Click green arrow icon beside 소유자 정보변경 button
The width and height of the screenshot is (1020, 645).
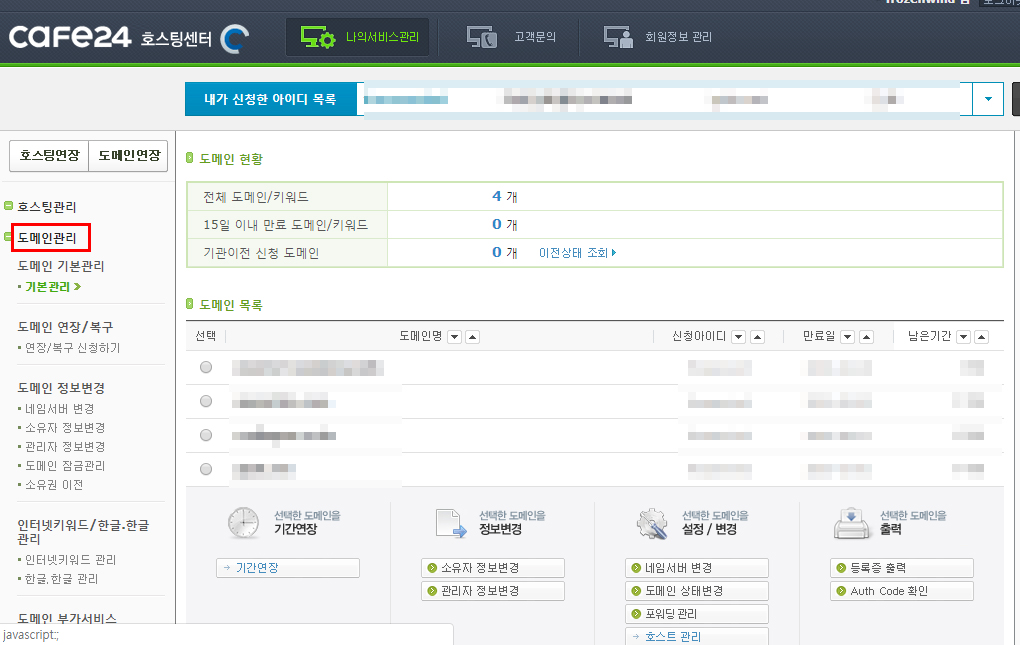(432, 568)
